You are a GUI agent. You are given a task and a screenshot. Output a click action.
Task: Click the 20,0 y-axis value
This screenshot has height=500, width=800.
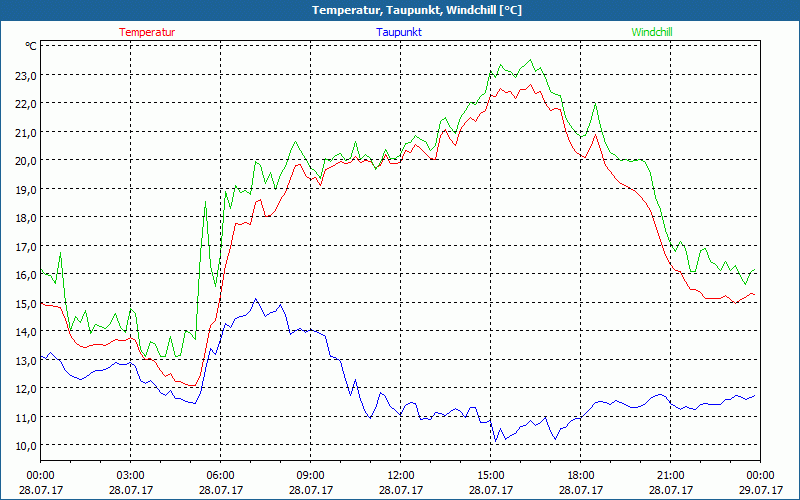point(26,161)
